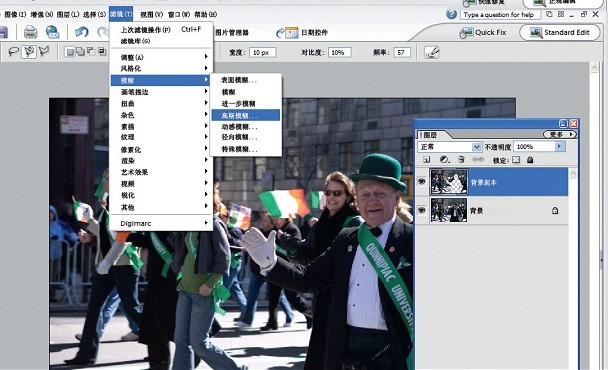Image resolution: width=608 pixels, height=370 pixels.
Task: Open the 更多 panel menu button
Action: (560, 134)
